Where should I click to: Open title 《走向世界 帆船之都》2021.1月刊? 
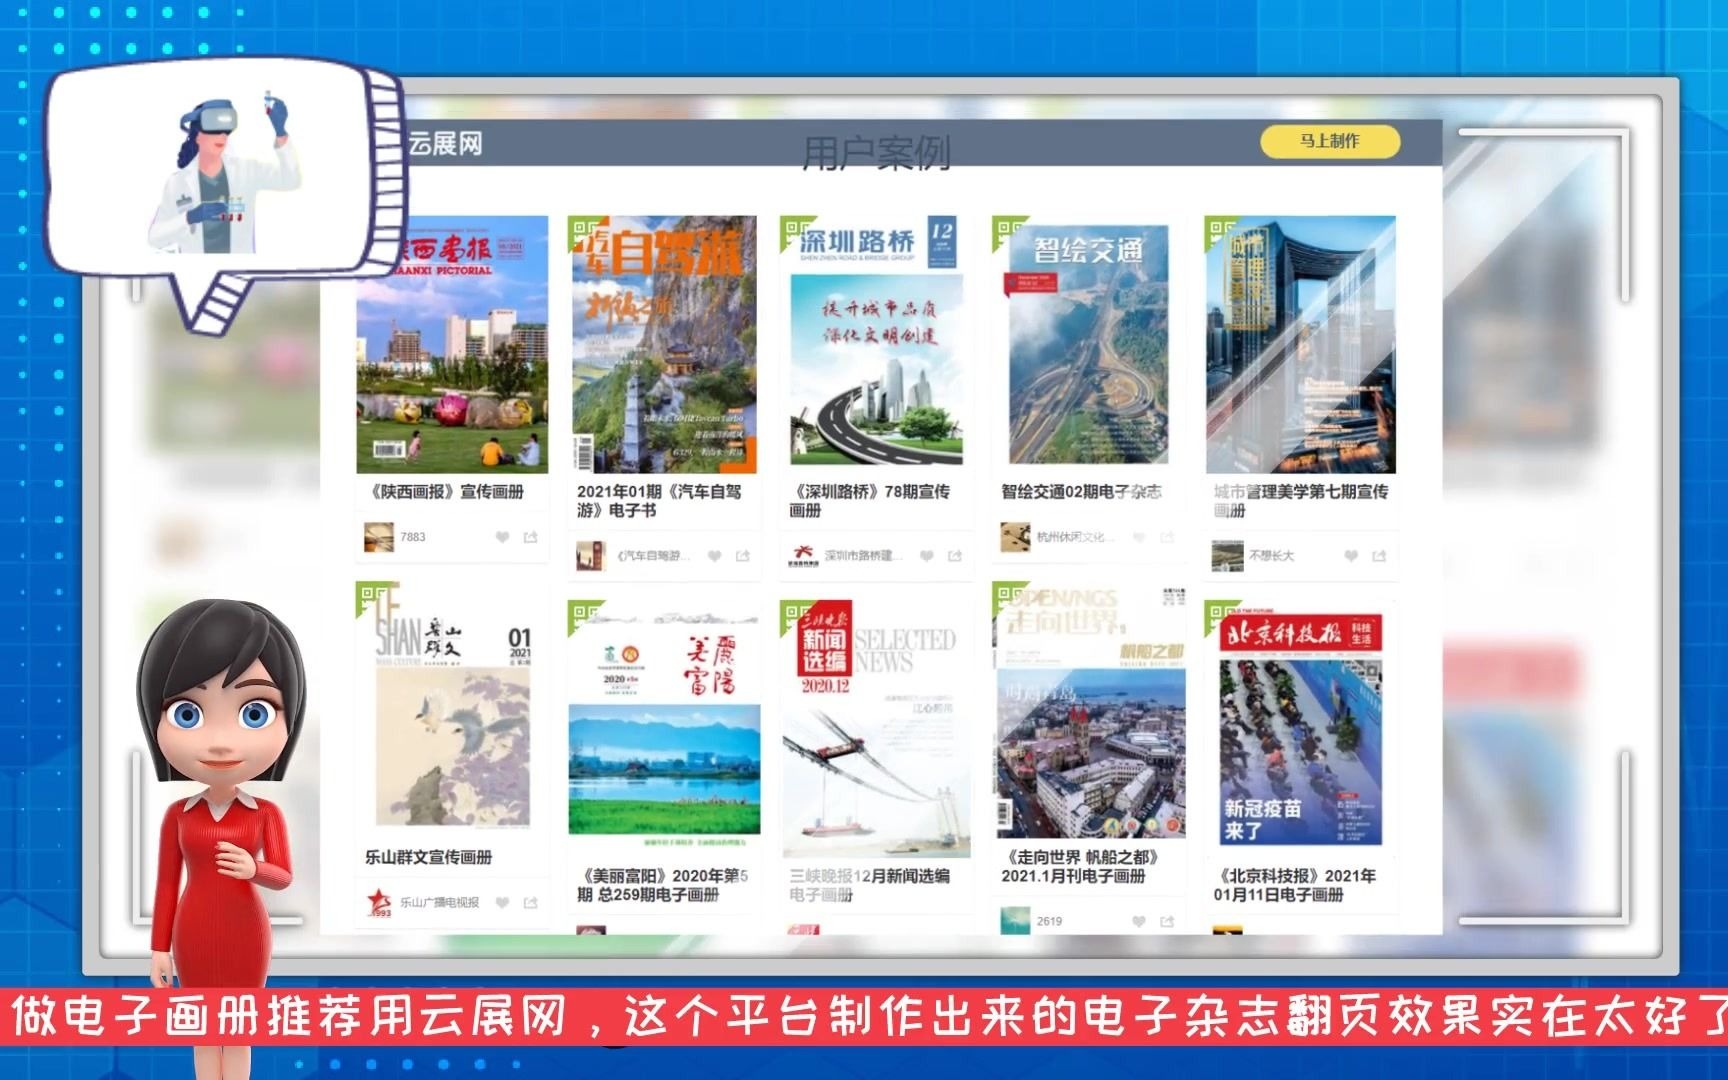[x=1080, y=866]
